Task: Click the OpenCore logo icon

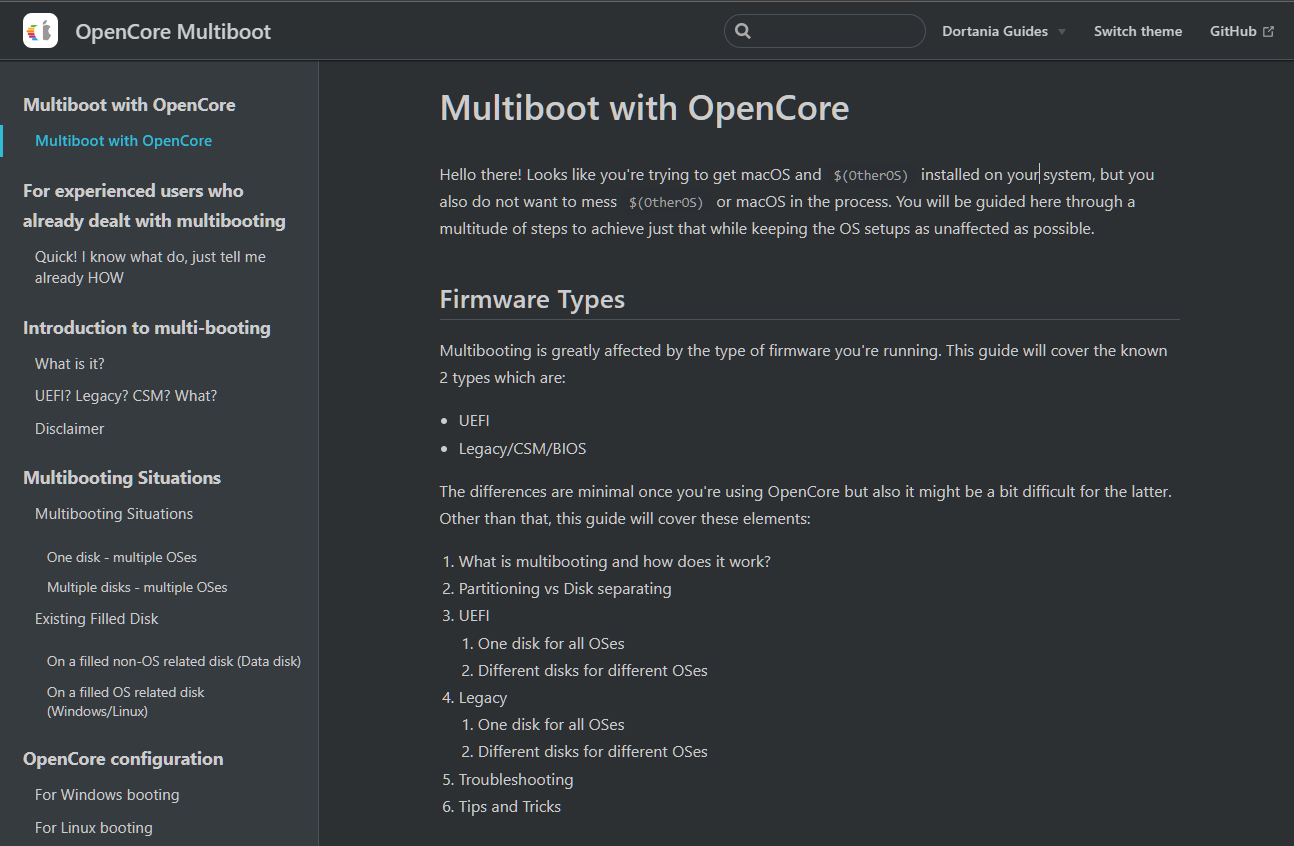Action: point(40,31)
